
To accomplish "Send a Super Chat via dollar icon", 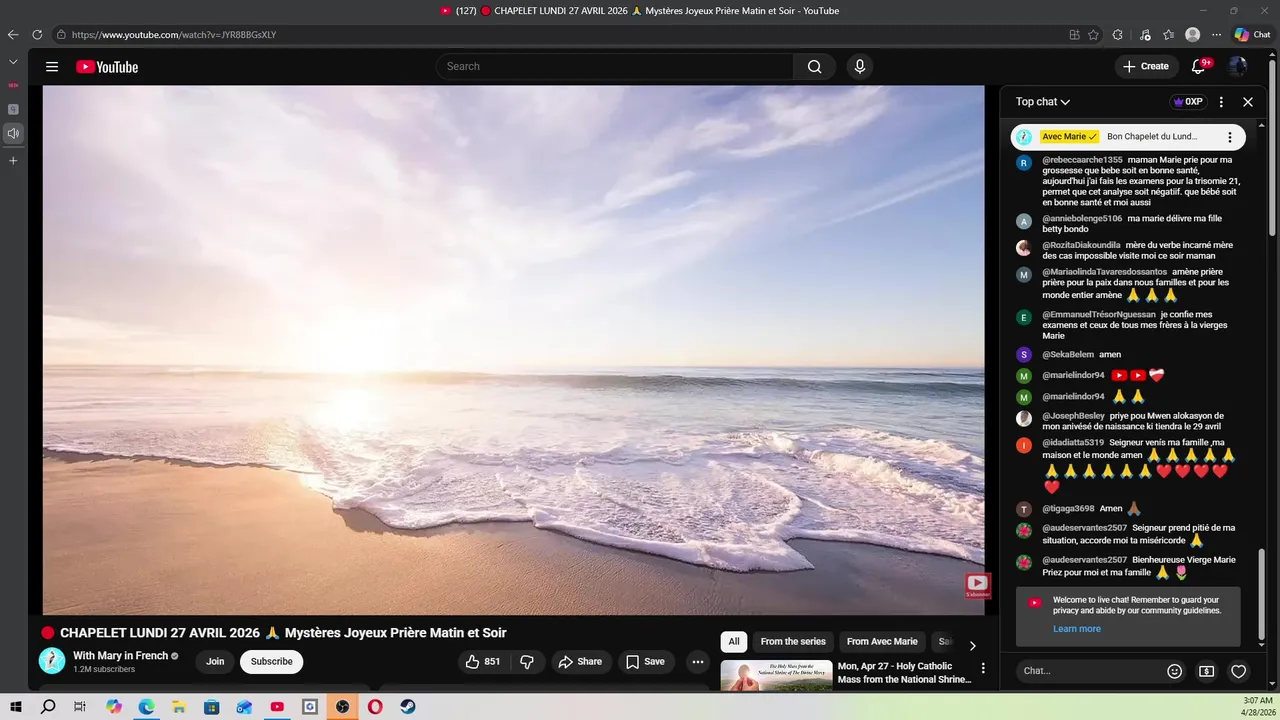I will 1207,671.
